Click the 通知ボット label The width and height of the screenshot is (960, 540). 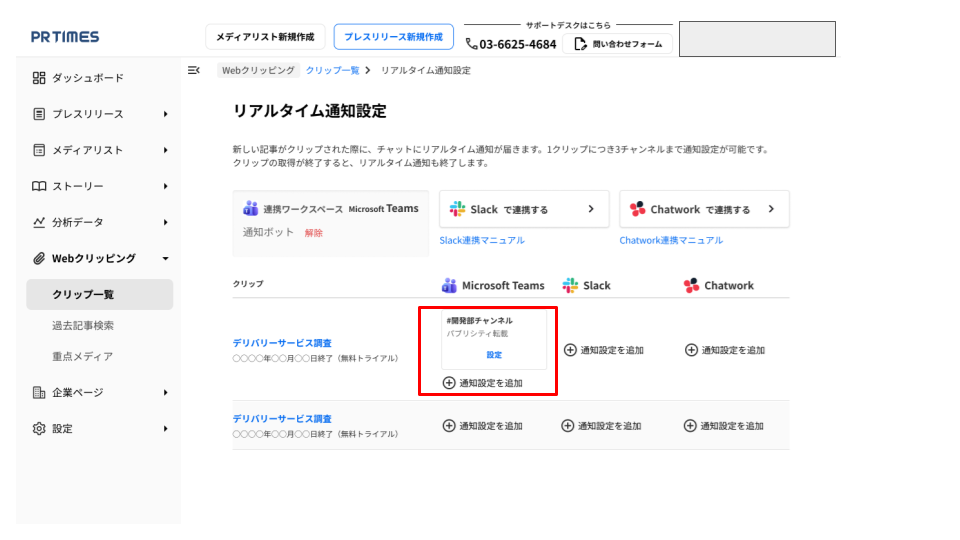tap(268, 232)
